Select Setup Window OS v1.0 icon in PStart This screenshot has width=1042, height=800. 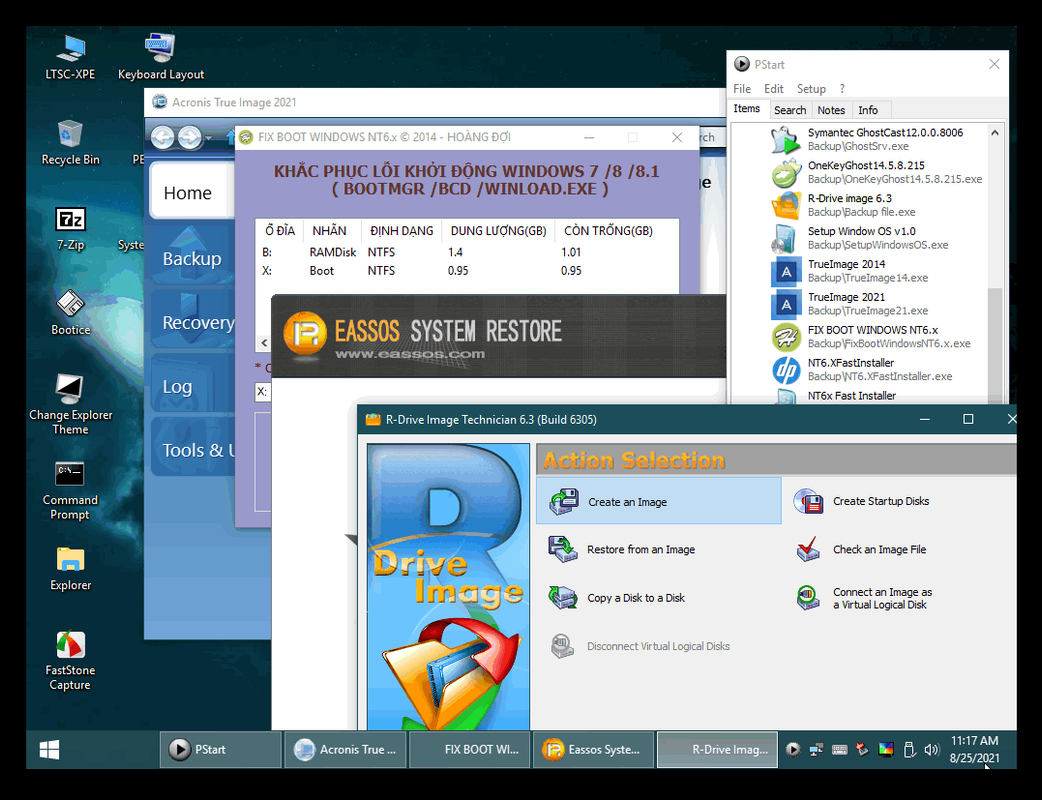click(x=786, y=239)
